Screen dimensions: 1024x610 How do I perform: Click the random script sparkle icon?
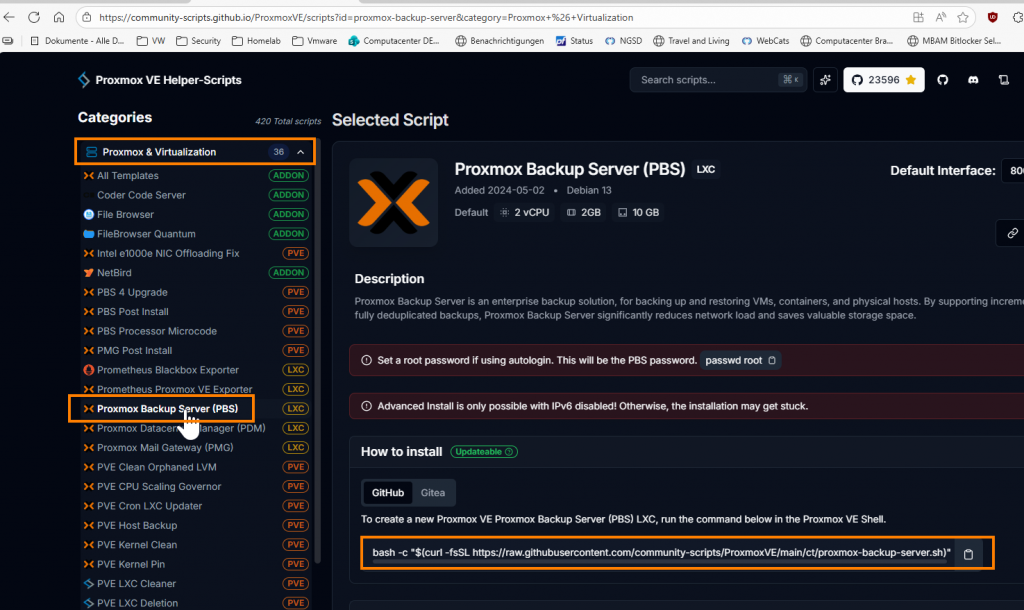click(x=825, y=80)
